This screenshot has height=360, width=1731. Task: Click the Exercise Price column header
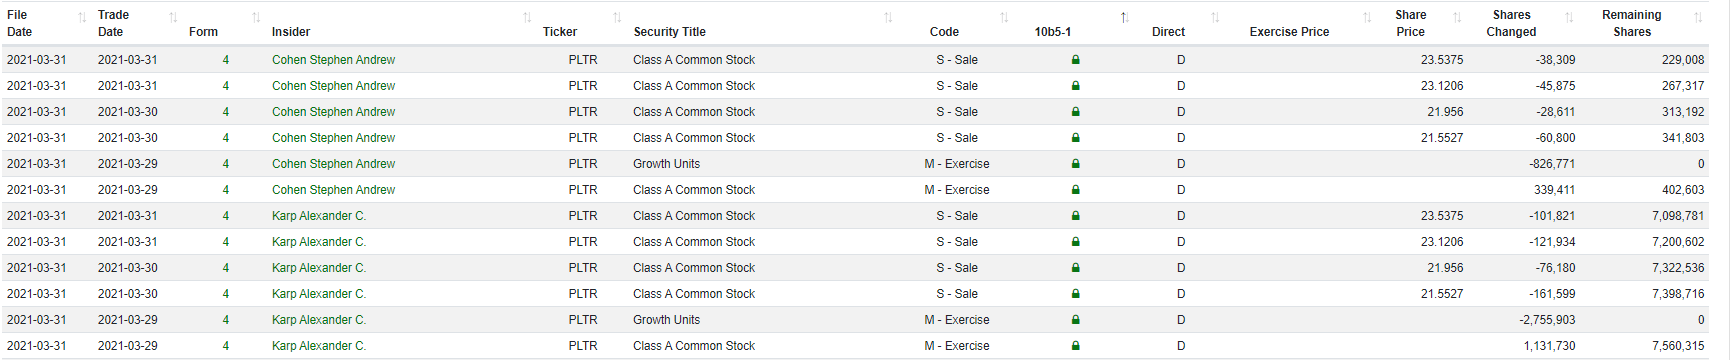click(x=1289, y=32)
